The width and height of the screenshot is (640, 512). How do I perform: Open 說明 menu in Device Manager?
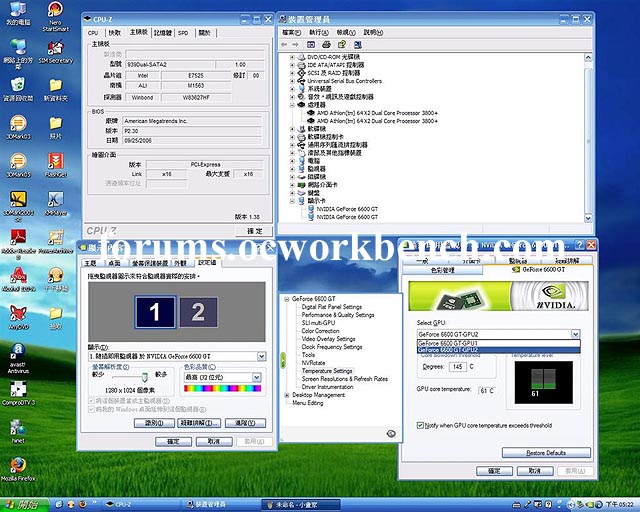click(373, 32)
